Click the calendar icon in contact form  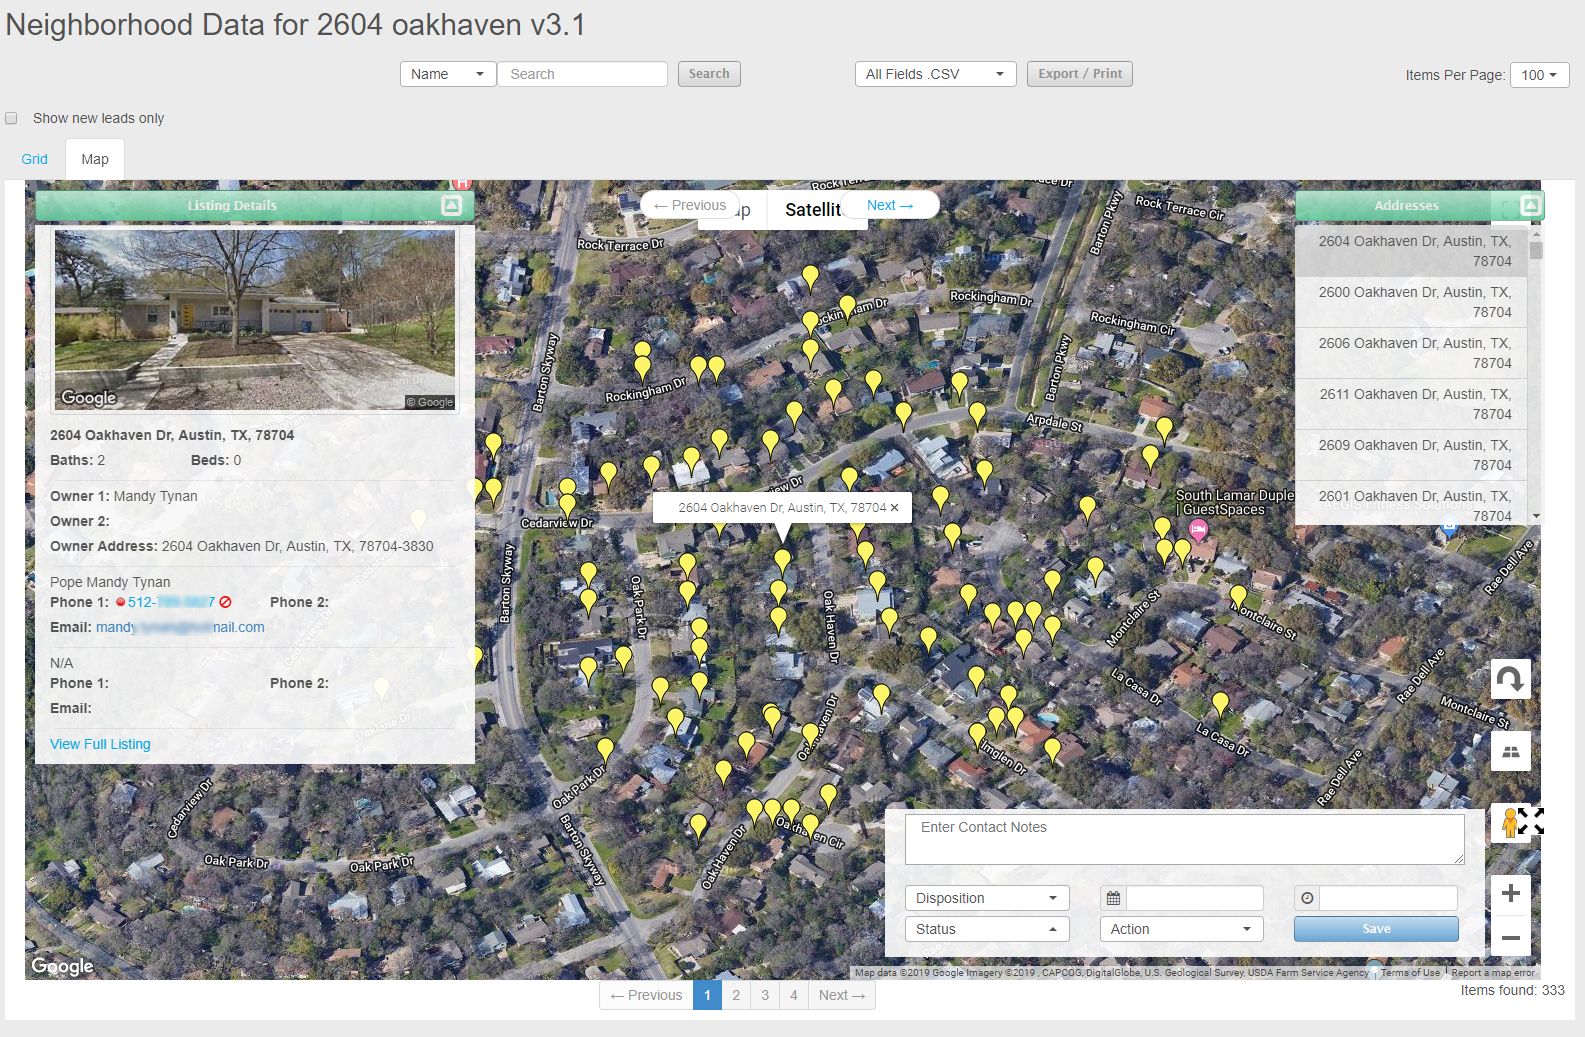(1113, 898)
